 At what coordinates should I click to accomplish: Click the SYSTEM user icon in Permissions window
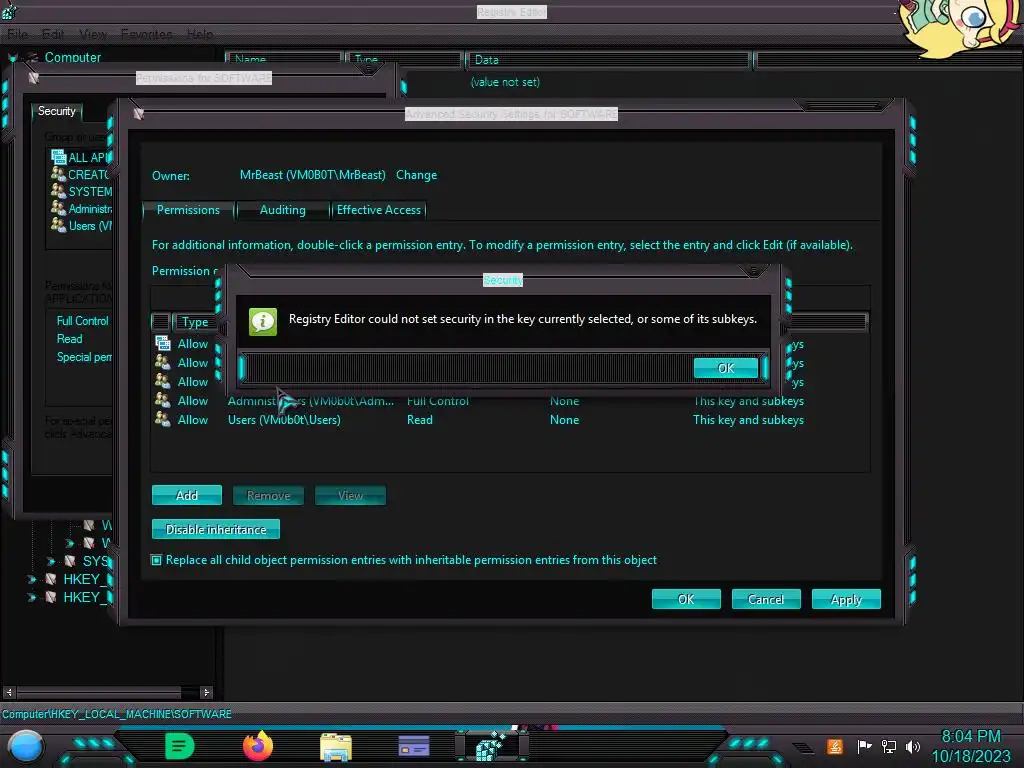(58, 191)
